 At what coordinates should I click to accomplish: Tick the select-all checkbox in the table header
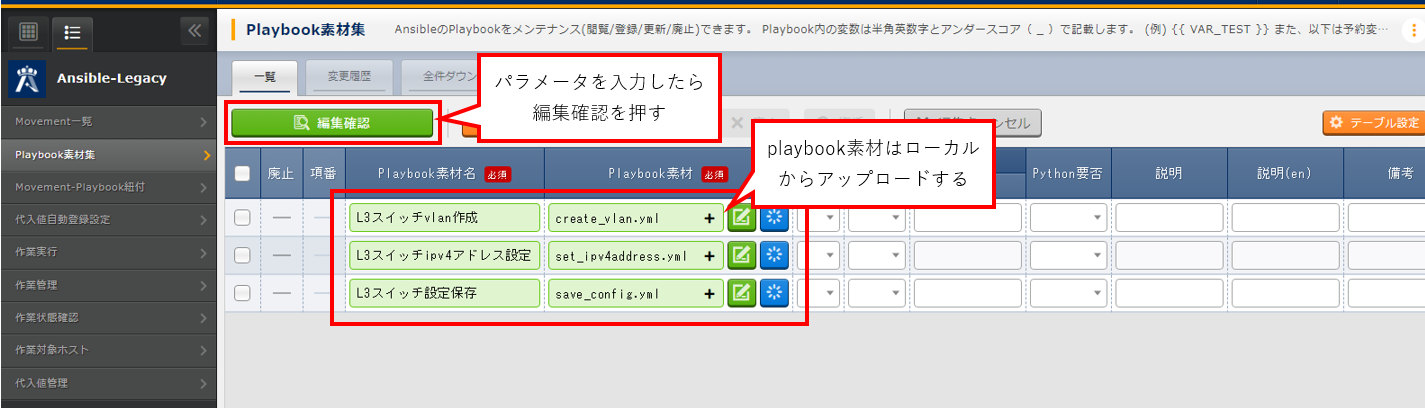click(x=242, y=173)
